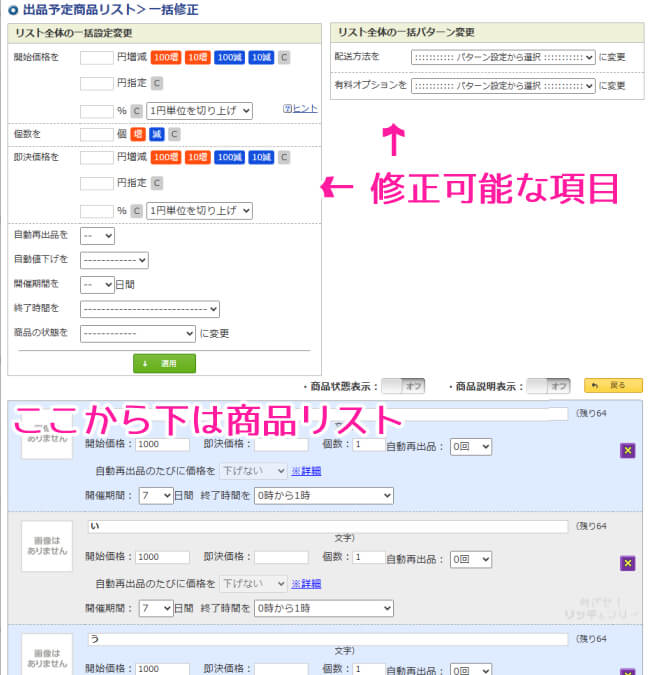Open the ヒント help link
The height and width of the screenshot is (675, 650).
pyautogui.click(x=300, y=109)
